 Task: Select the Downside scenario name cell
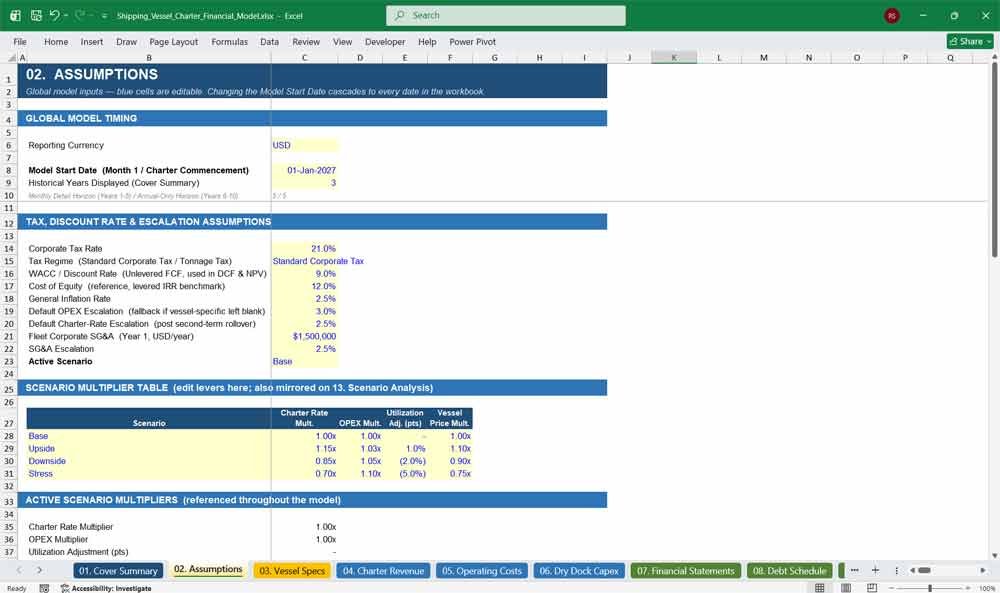(x=149, y=461)
